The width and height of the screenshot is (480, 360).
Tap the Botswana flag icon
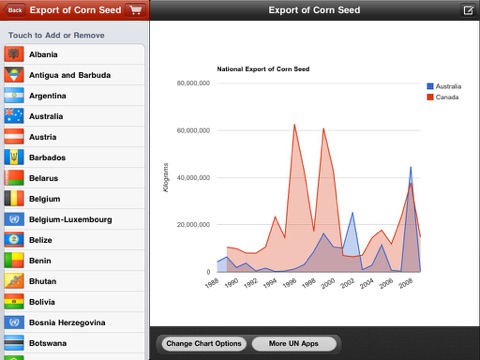[14, 343]
